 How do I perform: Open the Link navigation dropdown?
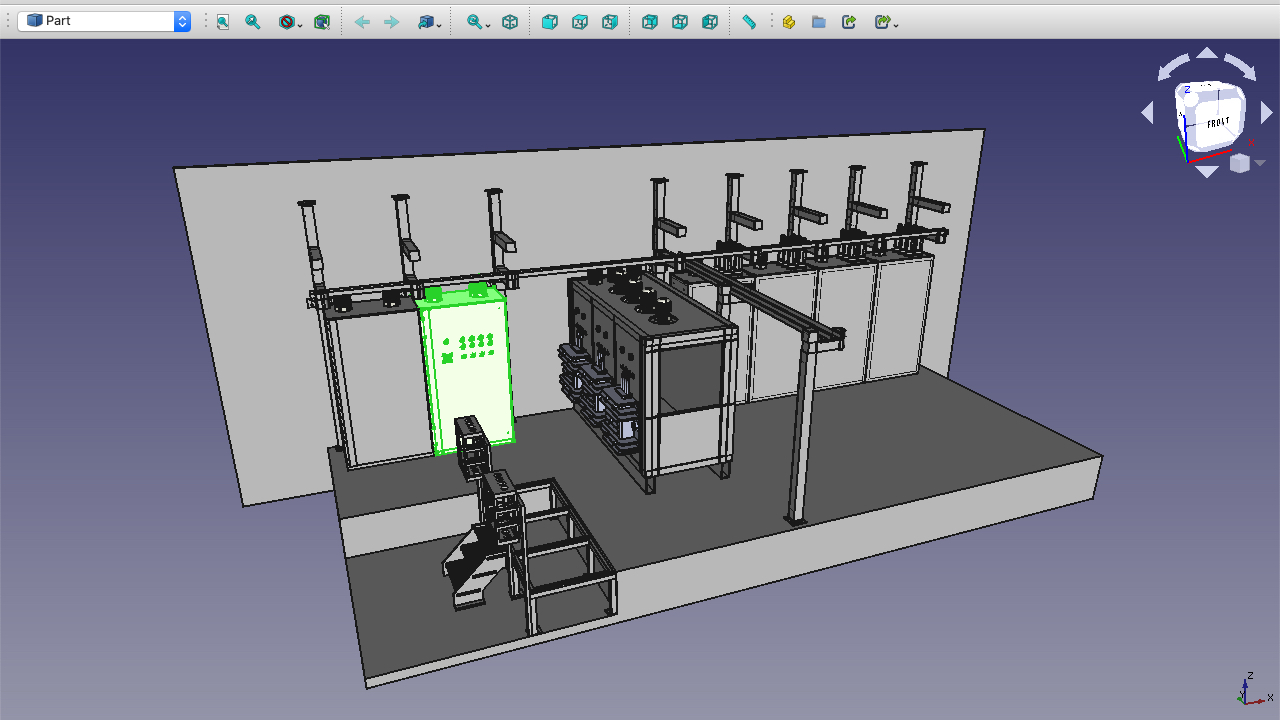click(430, 21)
